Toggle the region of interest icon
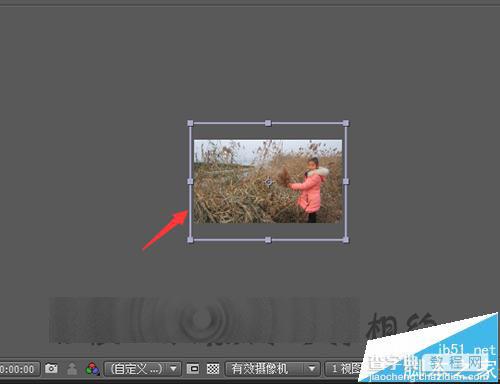This screenshot has height=384, width=500. [193, 369]
